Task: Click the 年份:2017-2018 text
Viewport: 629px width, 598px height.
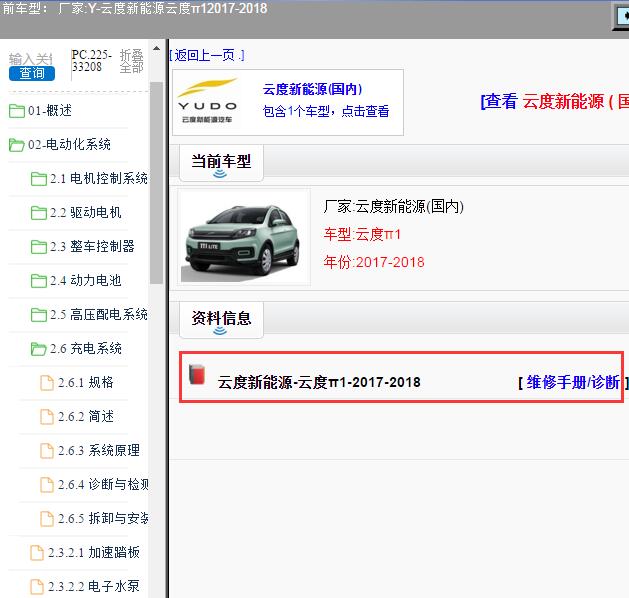Action: pyautogui.click(x=374, y=262)
